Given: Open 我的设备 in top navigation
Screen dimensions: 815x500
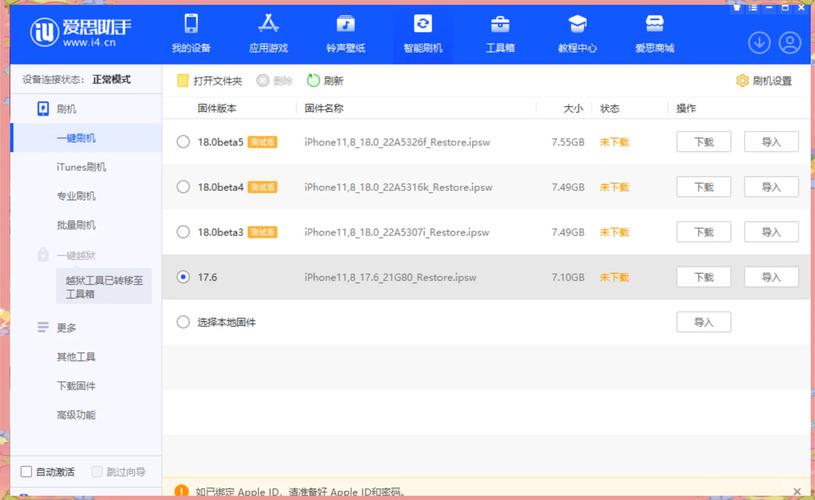Looking at the screenshot, I should tap(191, 34).
